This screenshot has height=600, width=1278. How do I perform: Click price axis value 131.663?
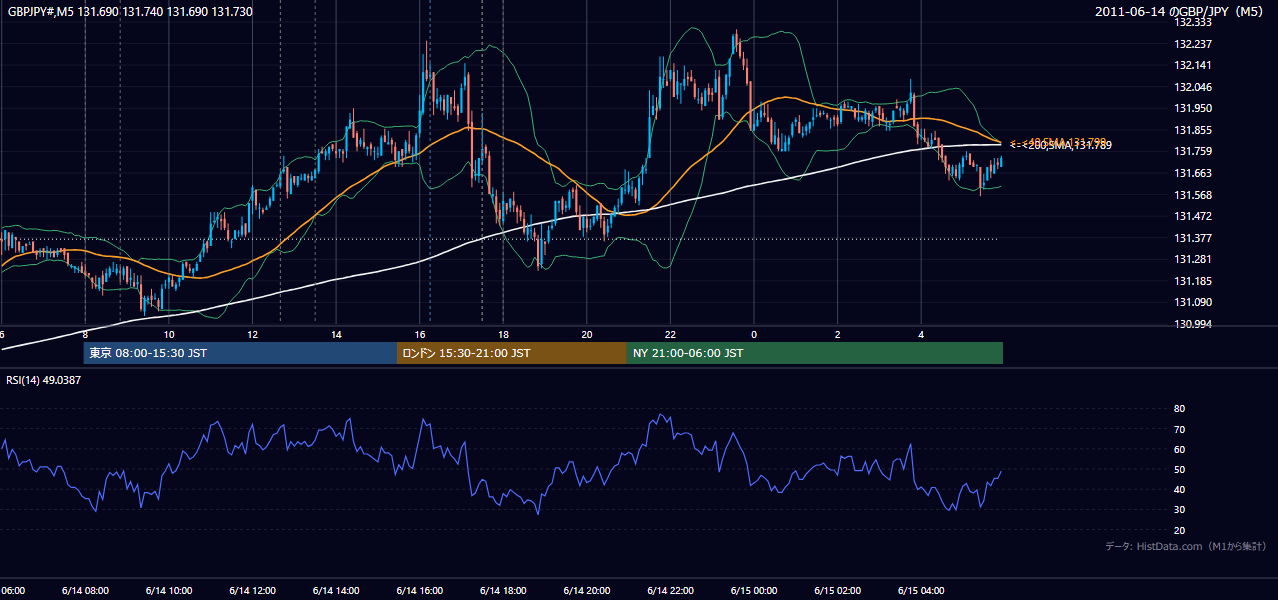click(x=1193, y=173)
